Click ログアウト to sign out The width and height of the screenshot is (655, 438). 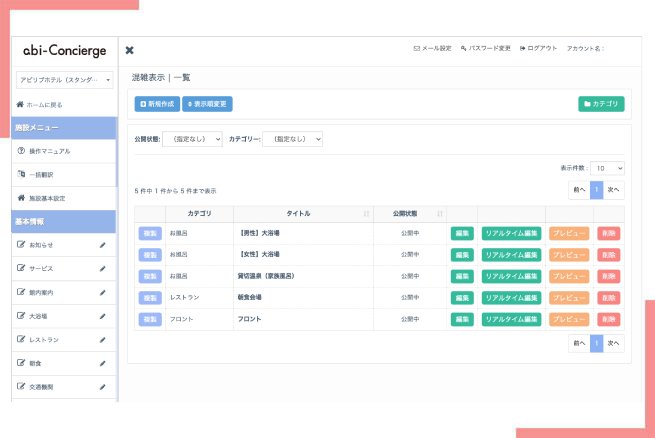click(538, 48)
